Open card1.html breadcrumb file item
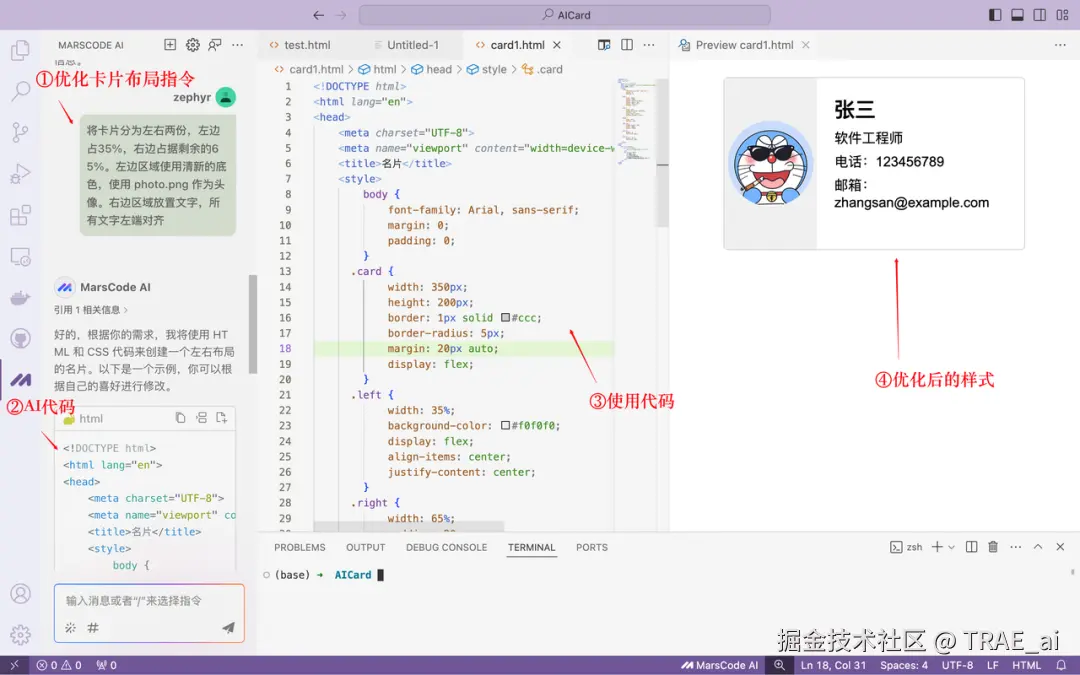The height and width of the screenshot is (675, 1080). [x=309, y=70]
